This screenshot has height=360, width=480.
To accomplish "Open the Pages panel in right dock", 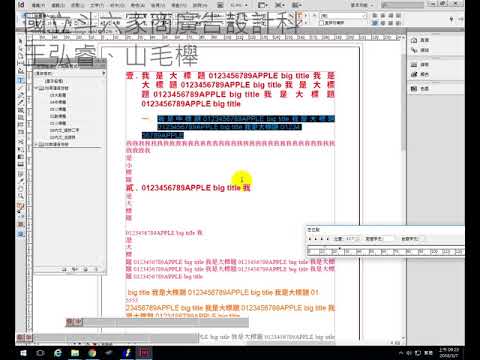I will click(420, 40).
